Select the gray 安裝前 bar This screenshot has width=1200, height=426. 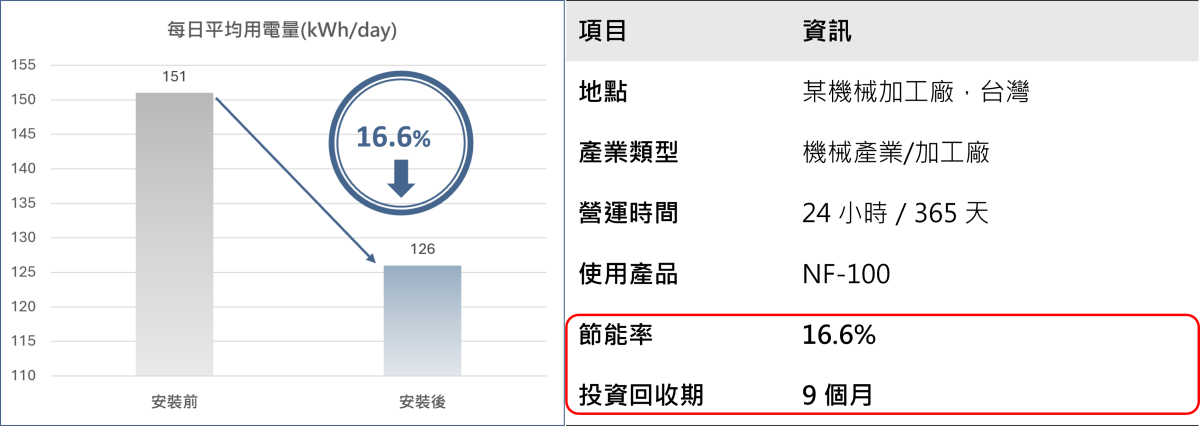click(174, 234)
